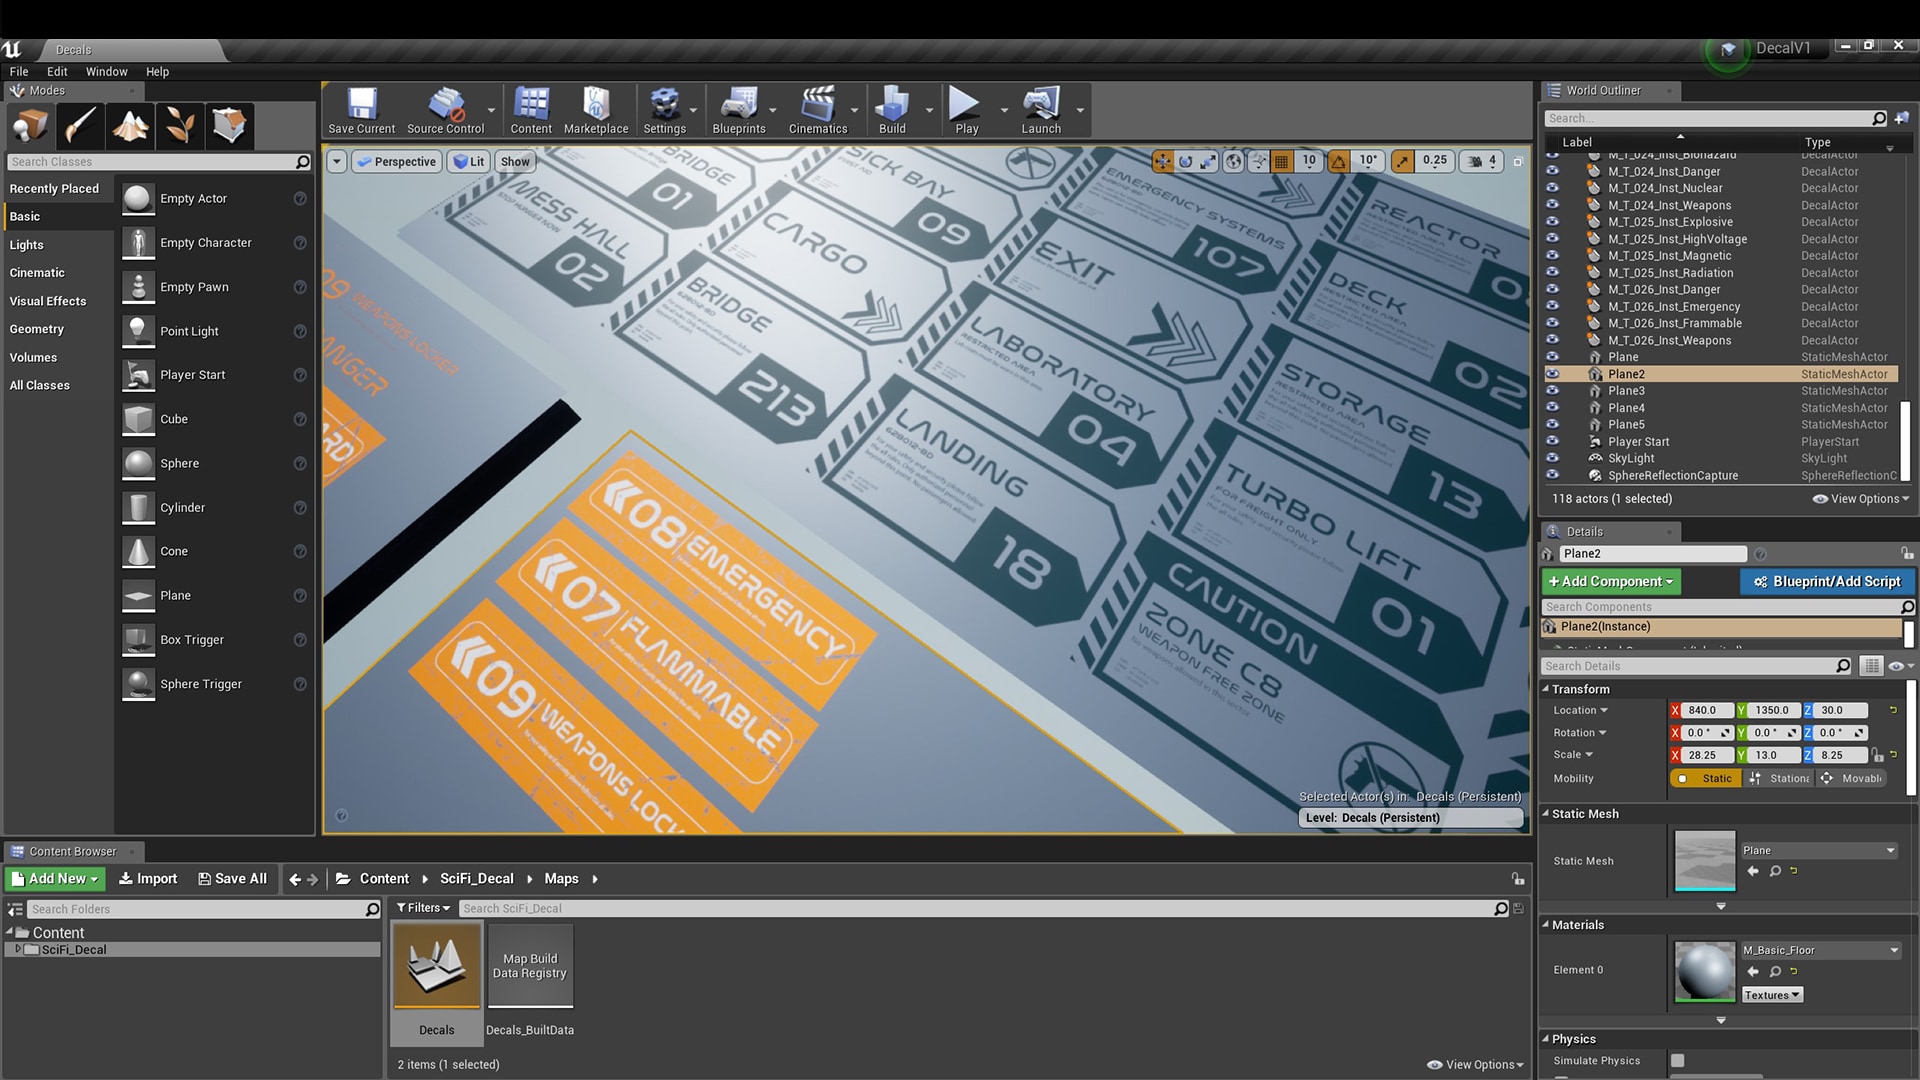This screenshot has width=1920, height=1080.
Task: Collapse the Transform section in Details
Action: [1548, 689]
